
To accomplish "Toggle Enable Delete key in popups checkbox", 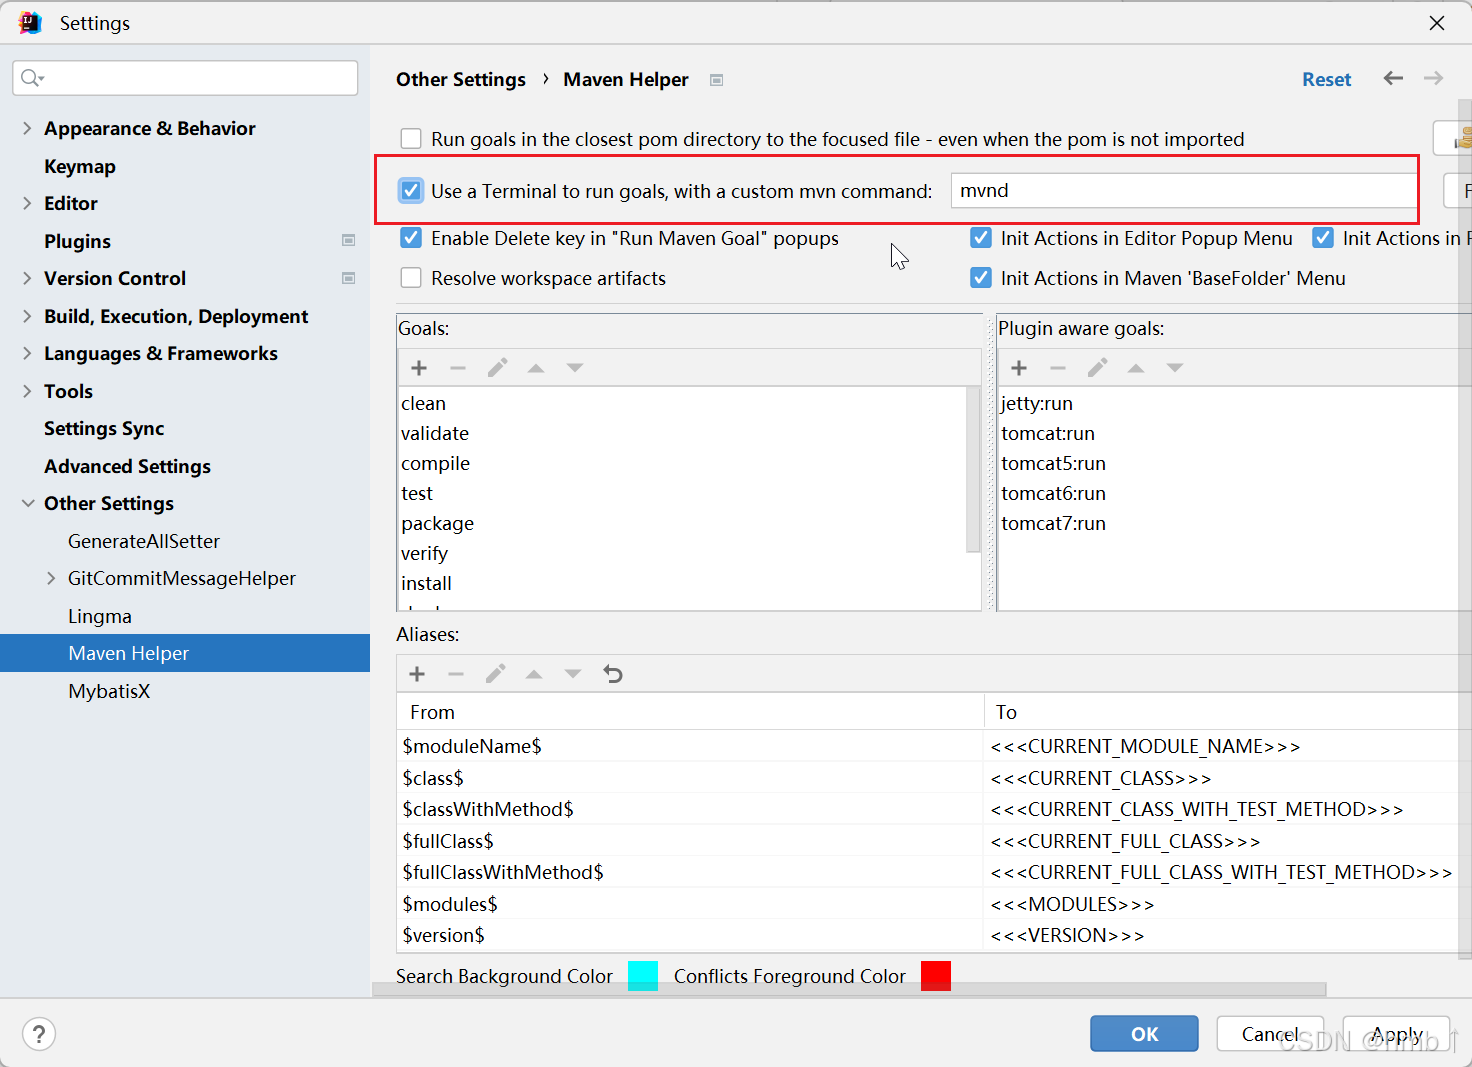I will (x=411, y=238).
